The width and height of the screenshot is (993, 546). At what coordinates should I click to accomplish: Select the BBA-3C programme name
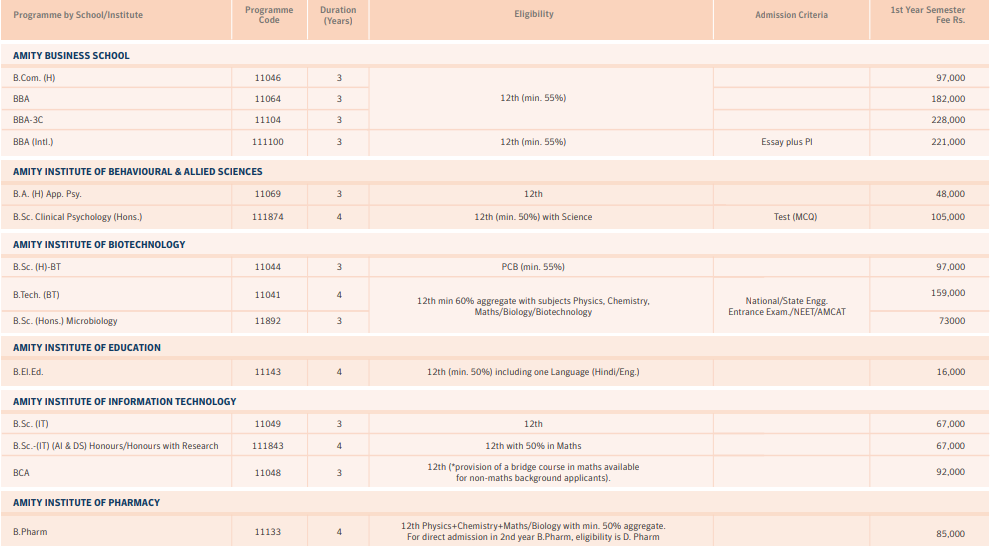28,120
